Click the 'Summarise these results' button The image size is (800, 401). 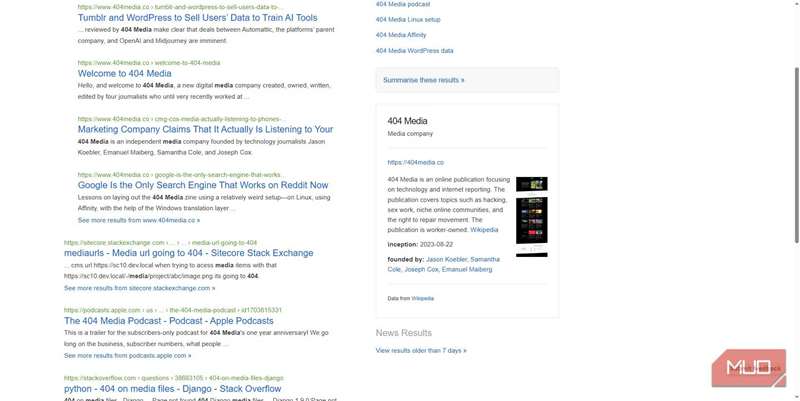click(467, 80)
